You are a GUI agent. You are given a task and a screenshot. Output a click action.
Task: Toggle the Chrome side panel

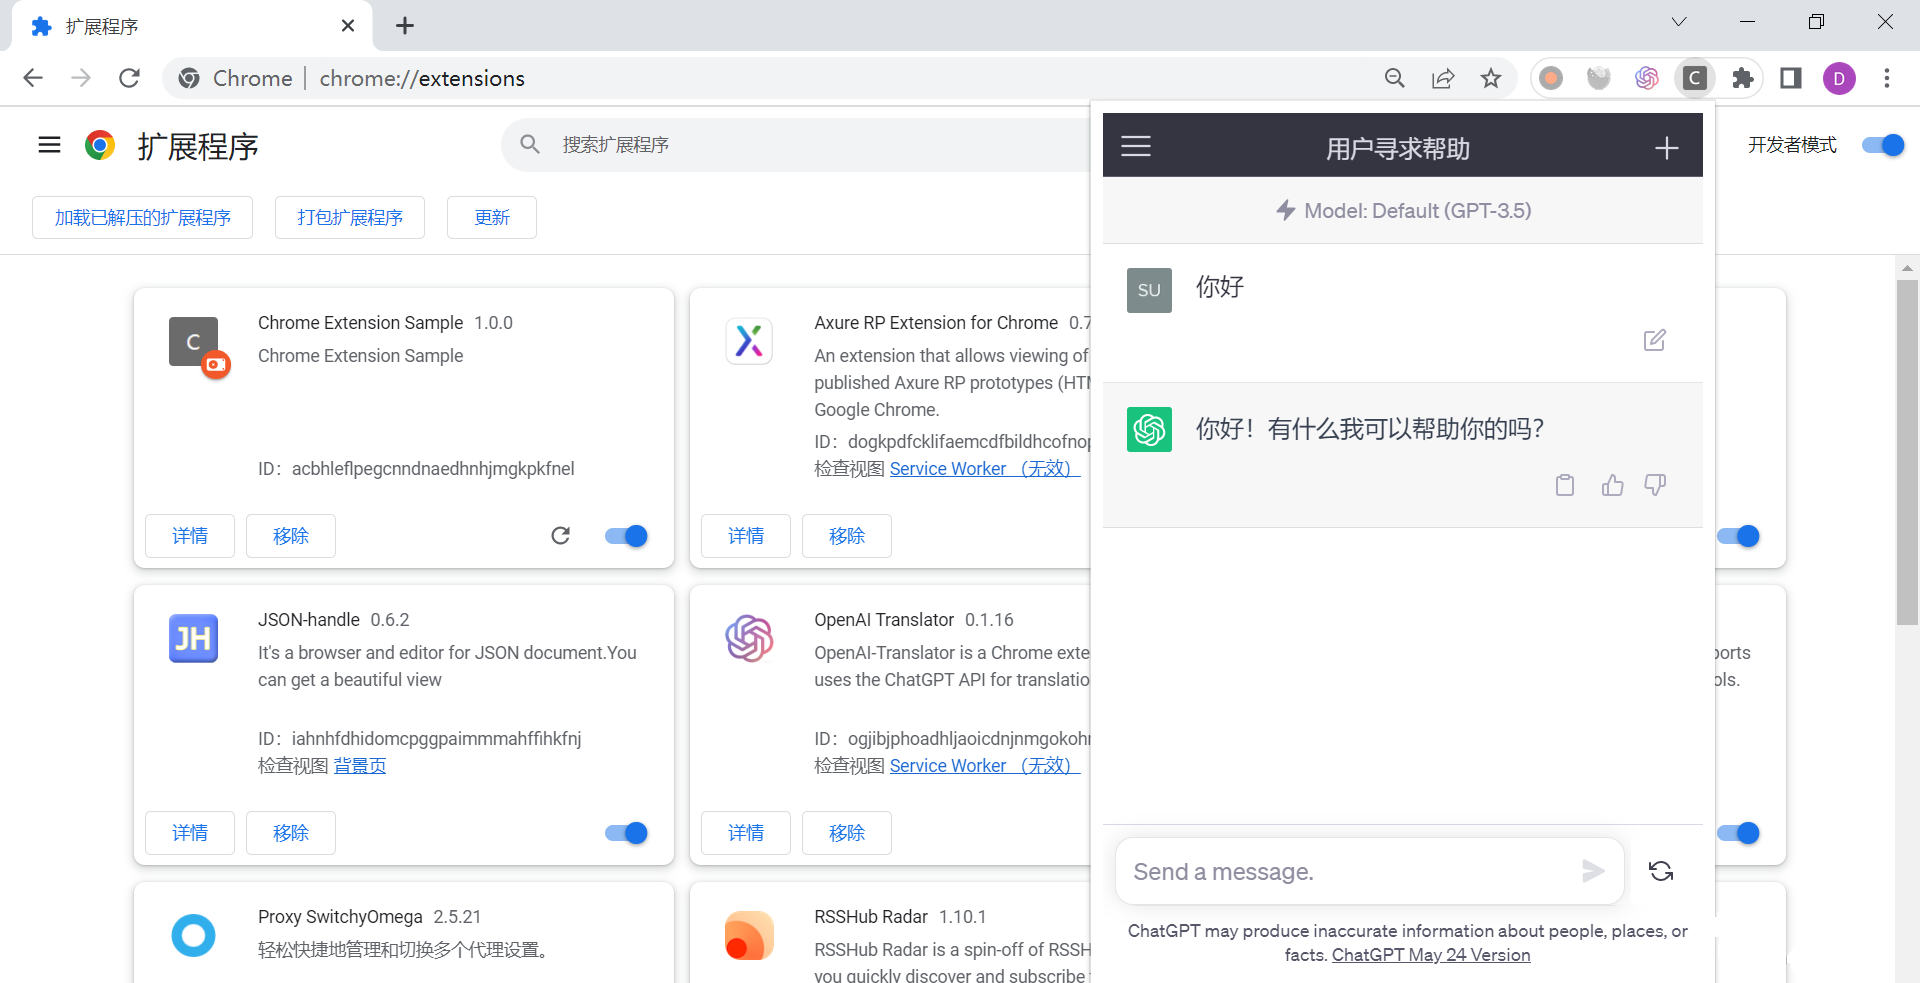(1791, 78)
